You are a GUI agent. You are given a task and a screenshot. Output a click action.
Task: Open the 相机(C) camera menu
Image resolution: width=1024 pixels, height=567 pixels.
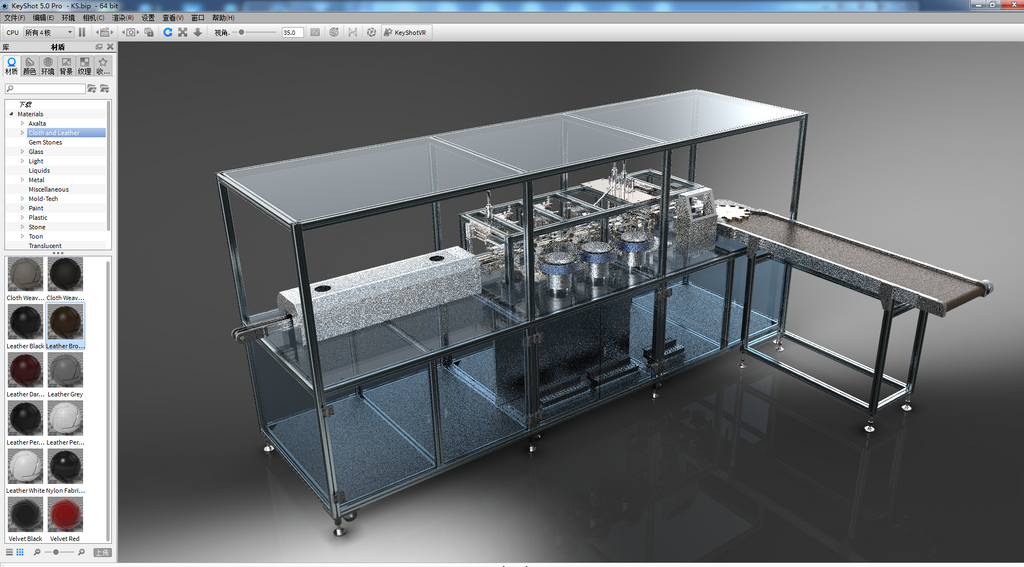93,18
